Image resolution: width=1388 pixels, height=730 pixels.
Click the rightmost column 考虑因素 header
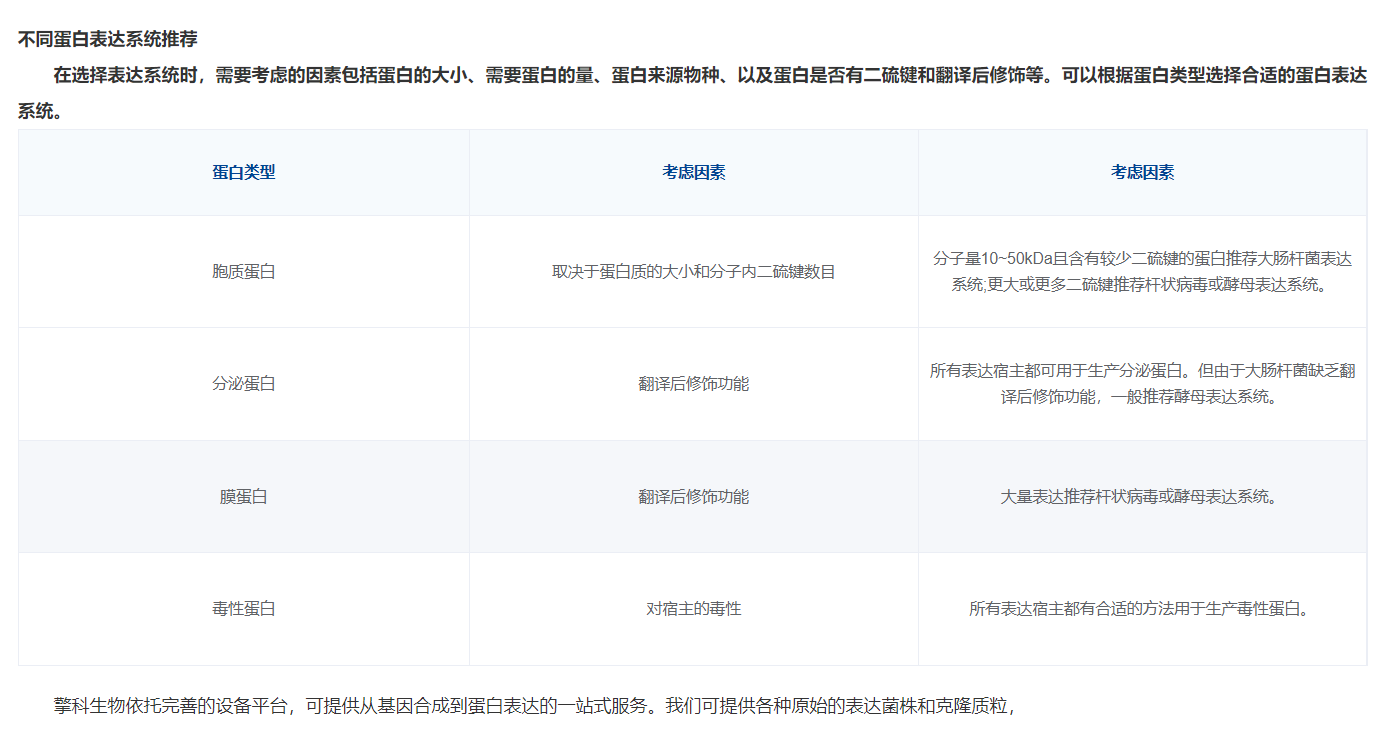click(1142, 172)
